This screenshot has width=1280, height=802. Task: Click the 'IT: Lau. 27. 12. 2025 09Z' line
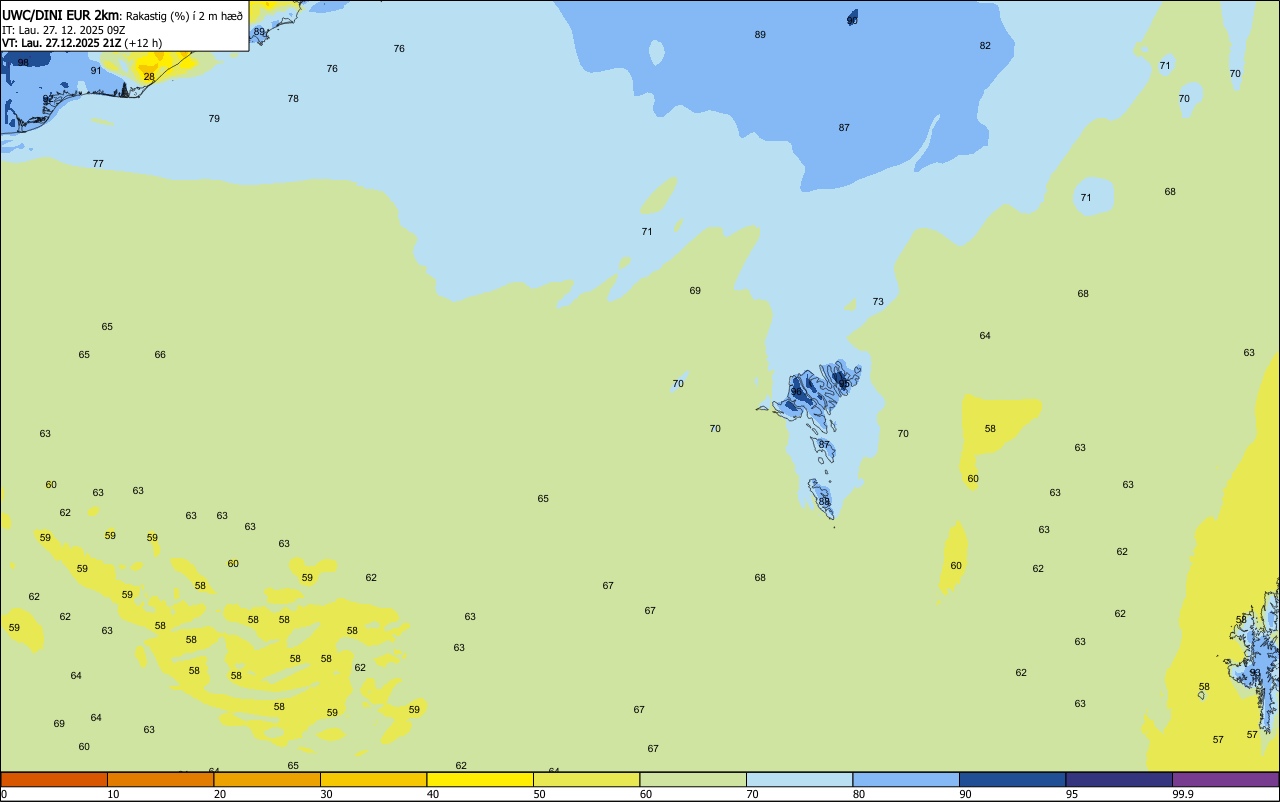[x=63, y=30]
